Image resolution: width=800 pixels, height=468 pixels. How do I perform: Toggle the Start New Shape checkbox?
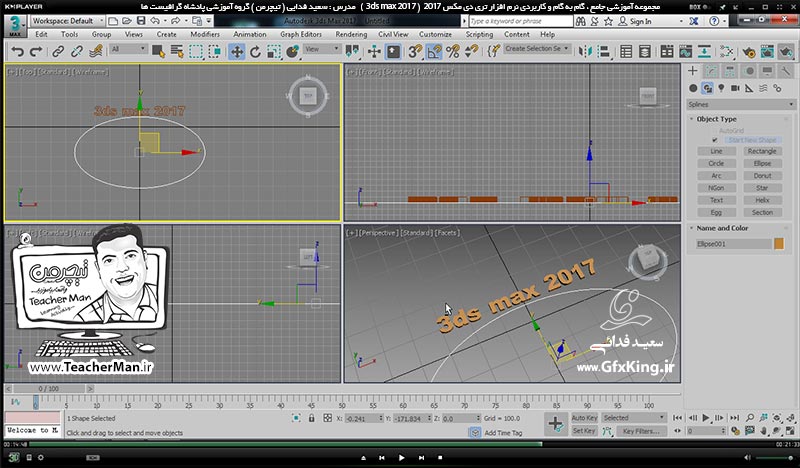click(715, 140)
